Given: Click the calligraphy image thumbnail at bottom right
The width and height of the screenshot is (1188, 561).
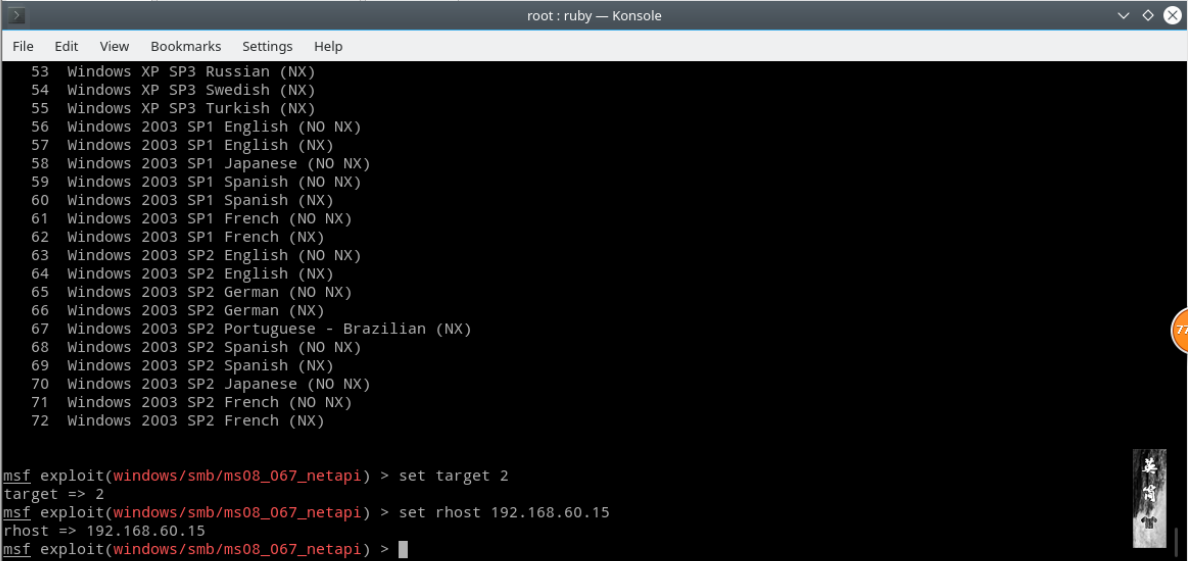Looking at the screenshot, I should tap(1149, 498).
